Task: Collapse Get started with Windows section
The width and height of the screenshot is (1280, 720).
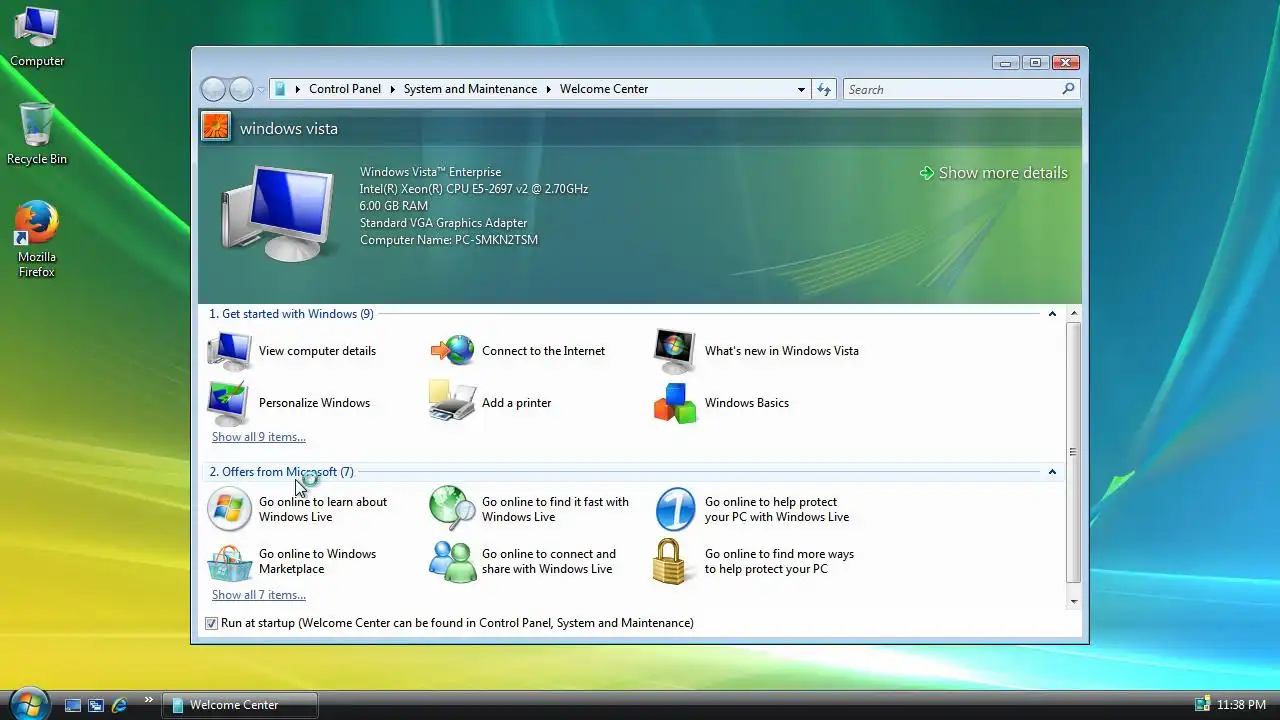Action: 1052,314
